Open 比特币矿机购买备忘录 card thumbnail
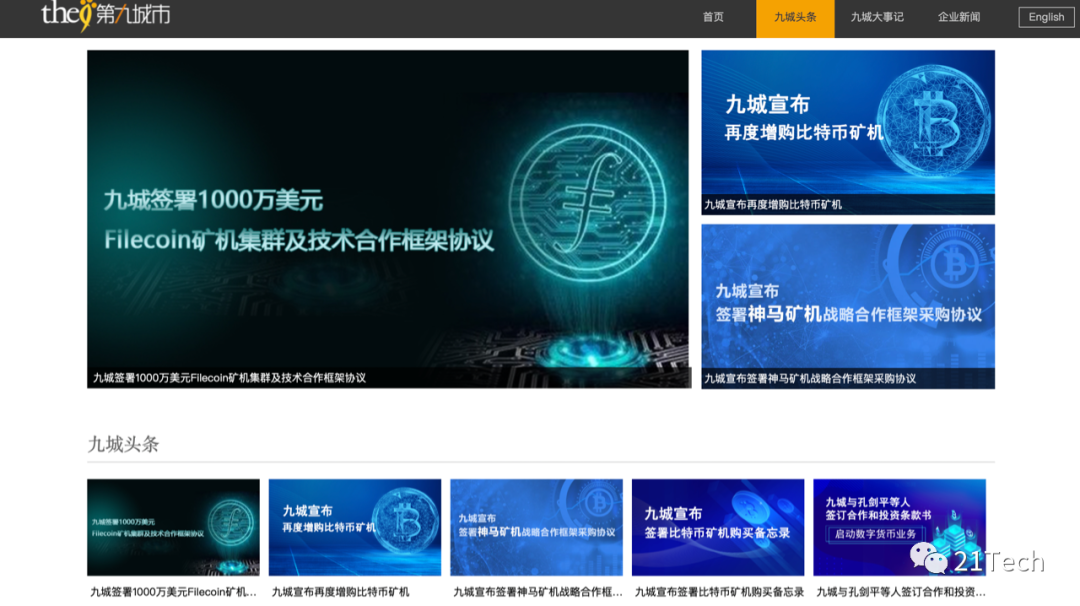 (x=718, y=527)
